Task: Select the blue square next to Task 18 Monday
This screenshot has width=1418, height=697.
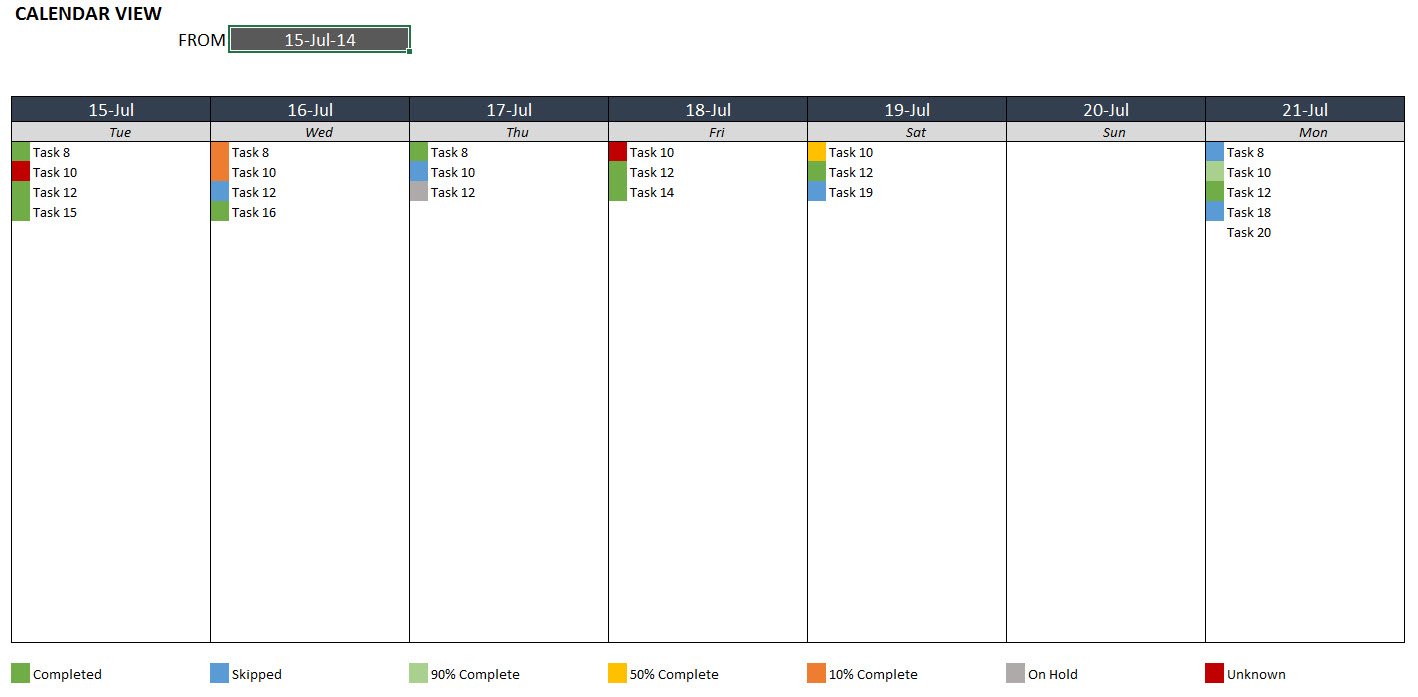Action: coord(1216,212)
